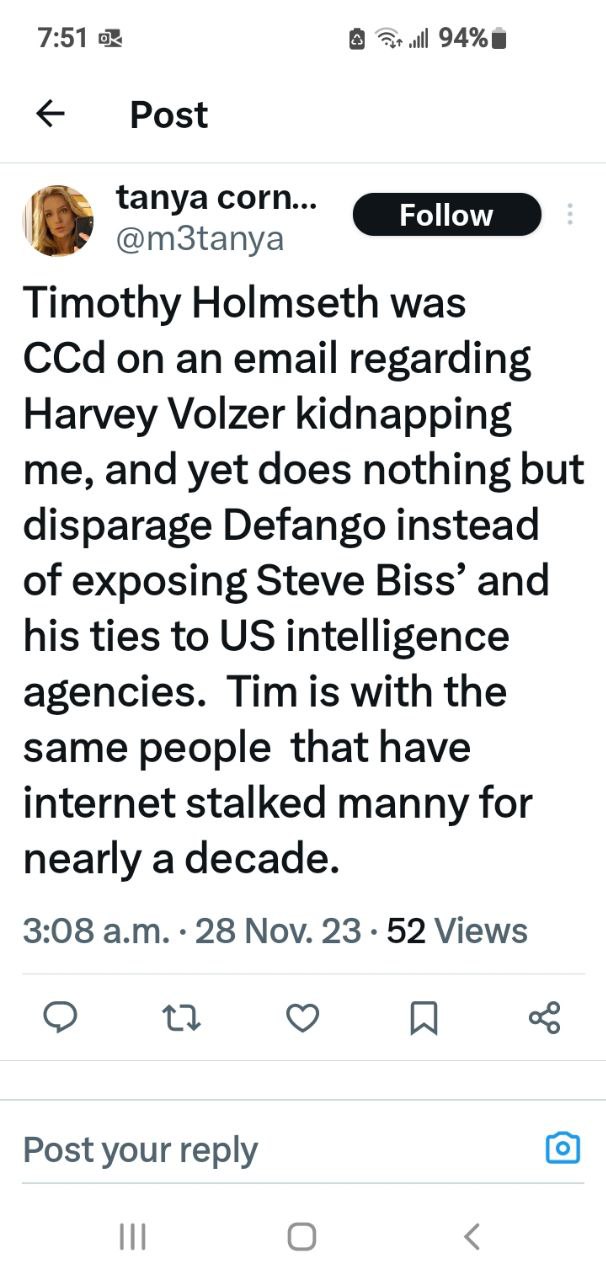The height and width of the screenshot is (1280, 606).
Task: Like the post with the heart icon
Action: pyautogui.click(x=302, y=1018)
